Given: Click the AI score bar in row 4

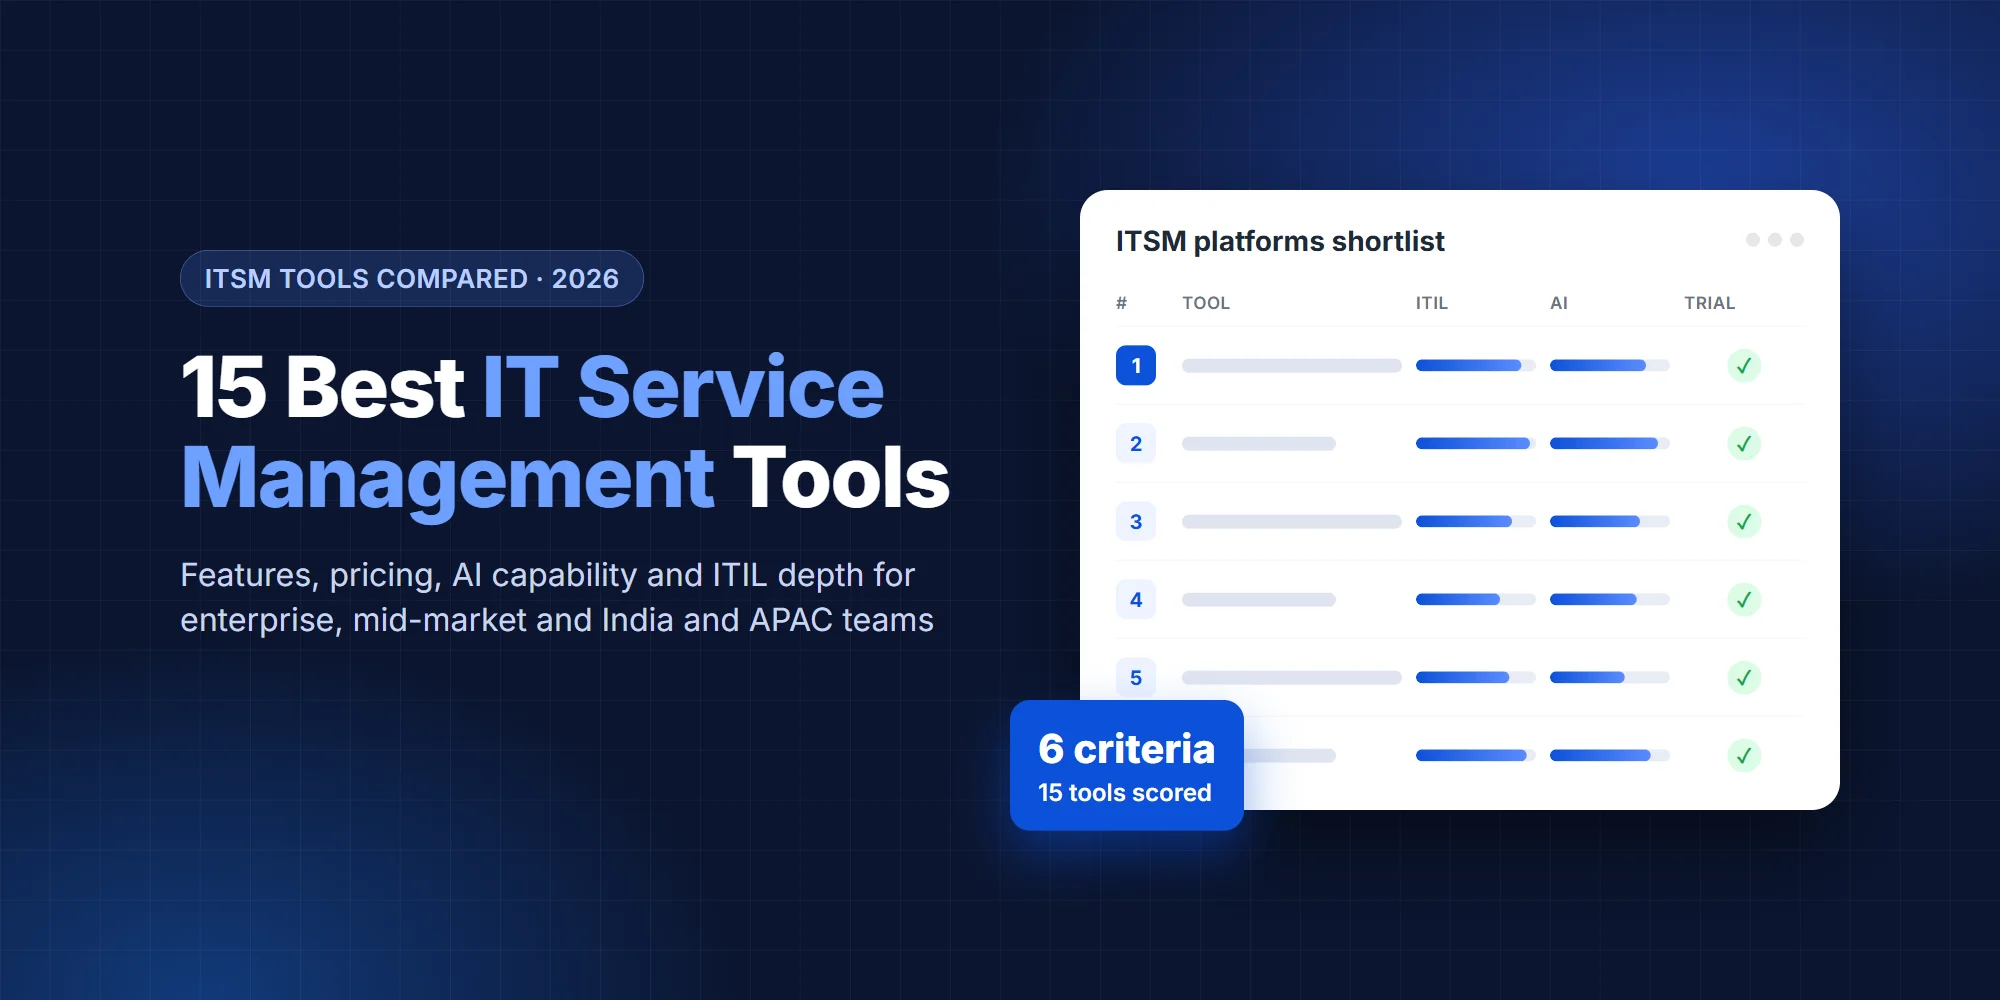Looking at the screenshot, I should tap(1610, 600).
